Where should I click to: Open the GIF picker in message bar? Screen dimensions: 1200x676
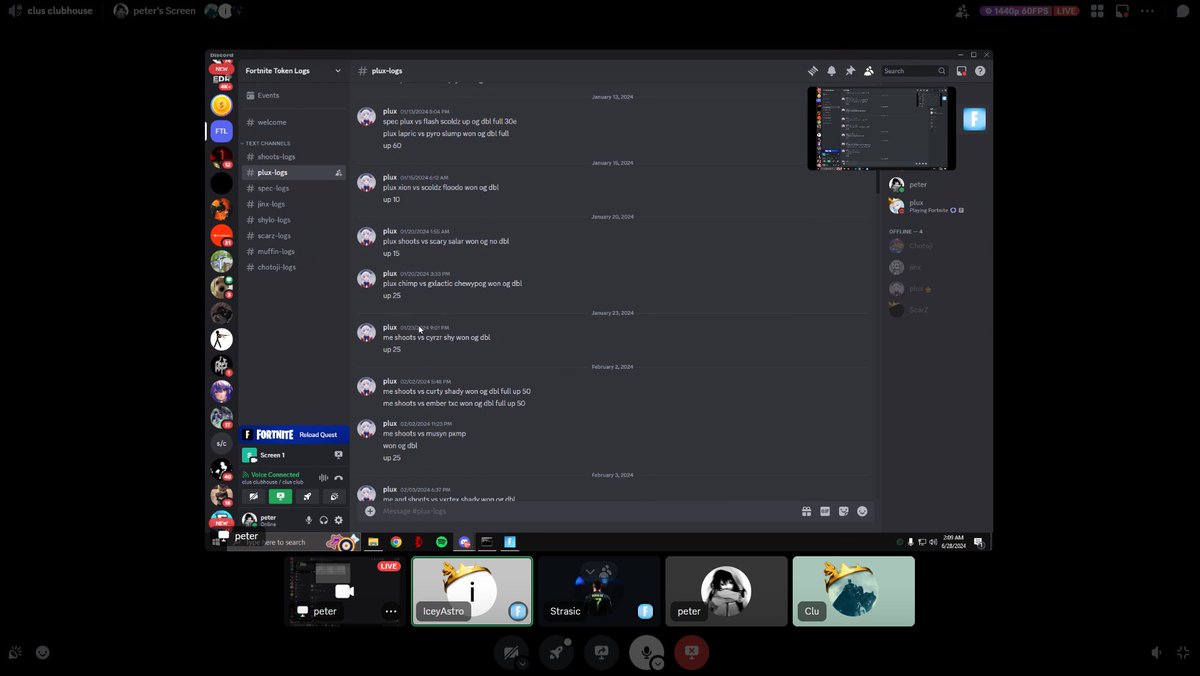tap(825, 511)
